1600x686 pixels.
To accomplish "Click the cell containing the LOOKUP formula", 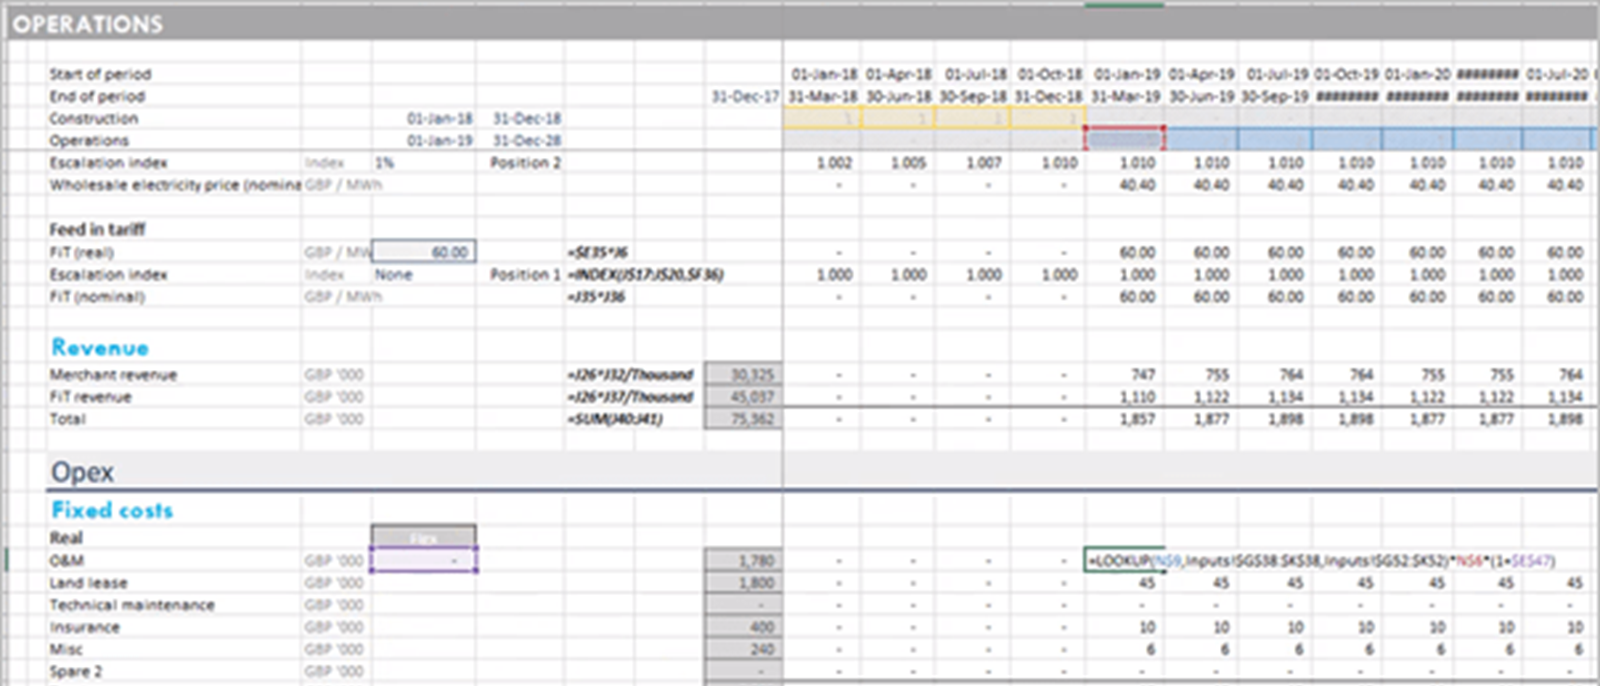I will point(1125,561).
